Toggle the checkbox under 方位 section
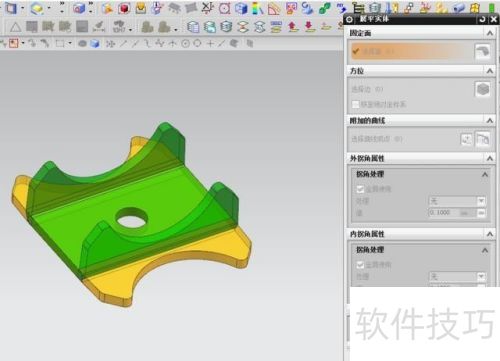 (x=356, y=104)
